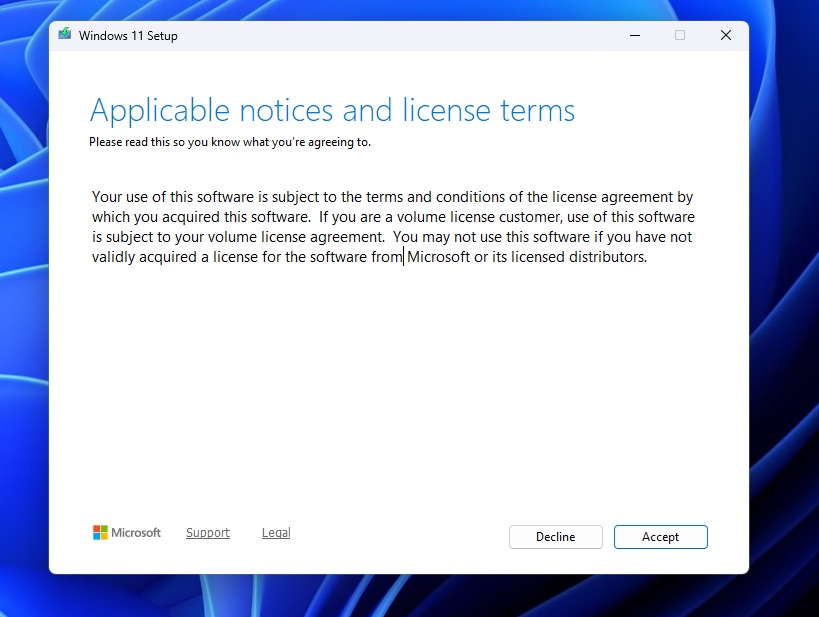Place cursor inside the license agreement text

(390, 226)
